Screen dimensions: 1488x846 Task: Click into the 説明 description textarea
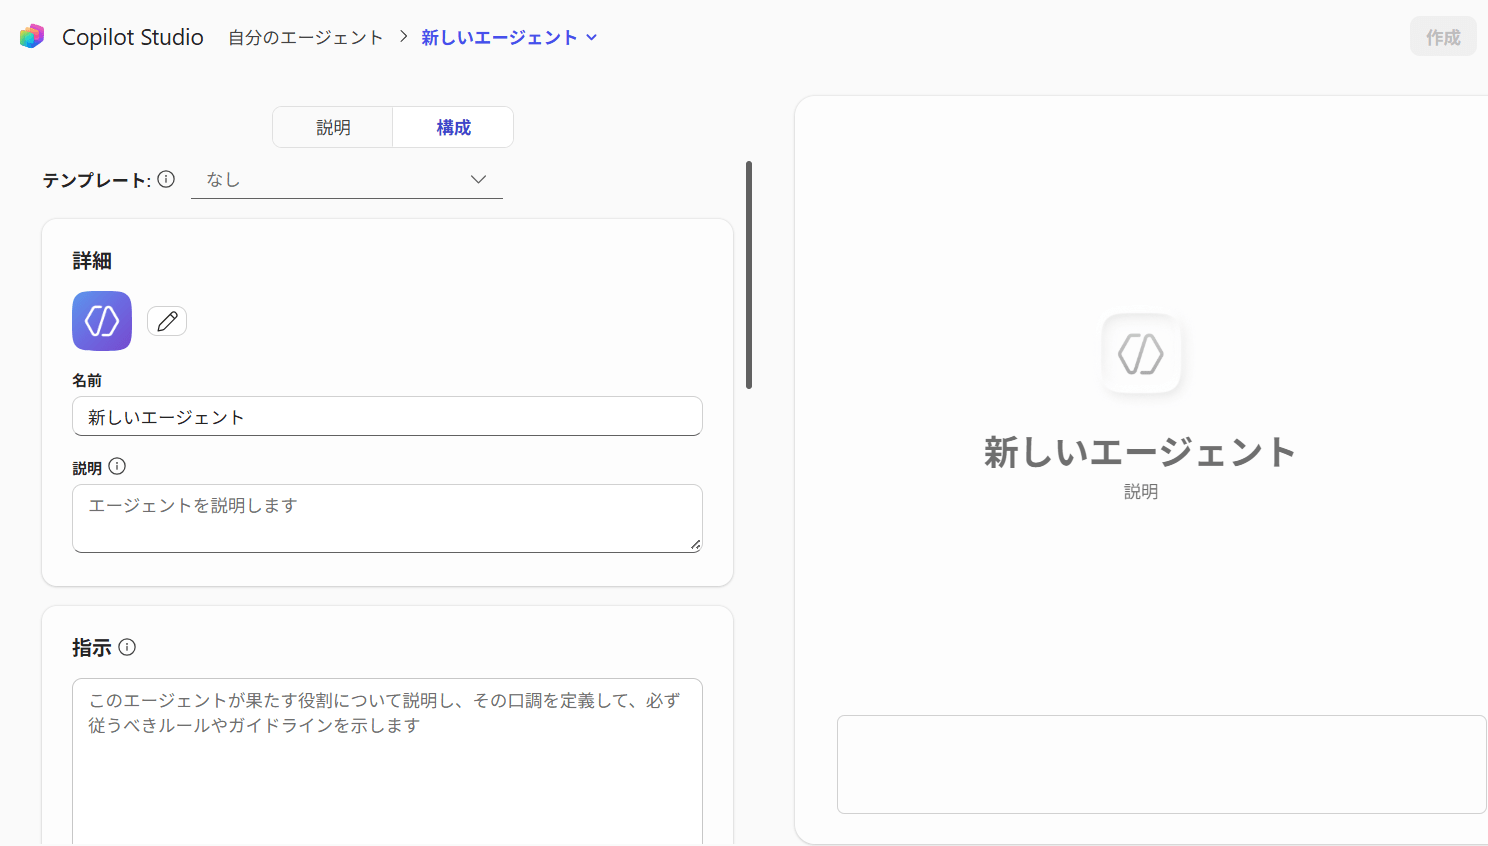[387, 518]
